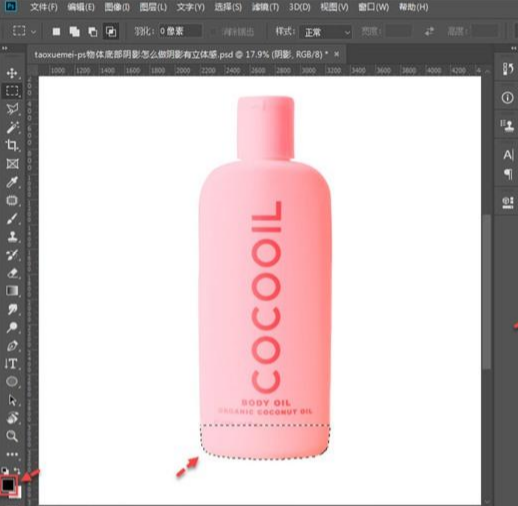Open the 编辑(E) menu
This screenshot has height=506, width=518.
[81, 7]
